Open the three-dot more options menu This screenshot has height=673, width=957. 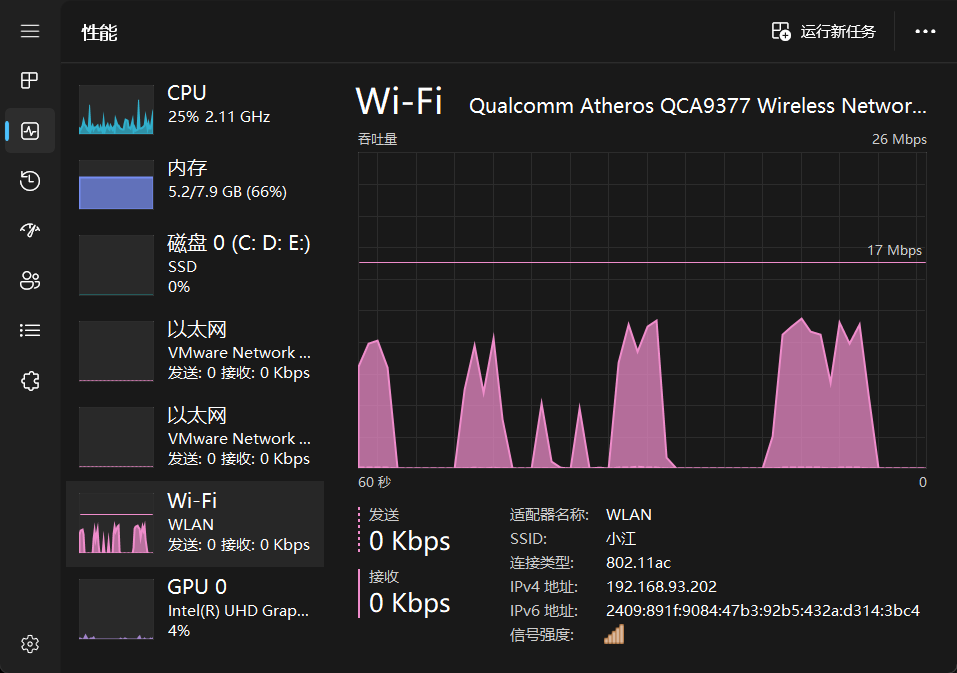pyautogui.click(x=925, y=31)
